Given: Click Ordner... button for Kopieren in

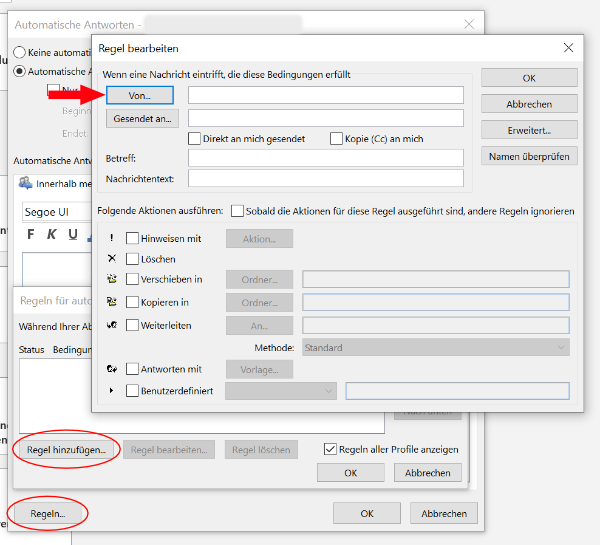Looking at the screenshot, I should tap(259, 303).
